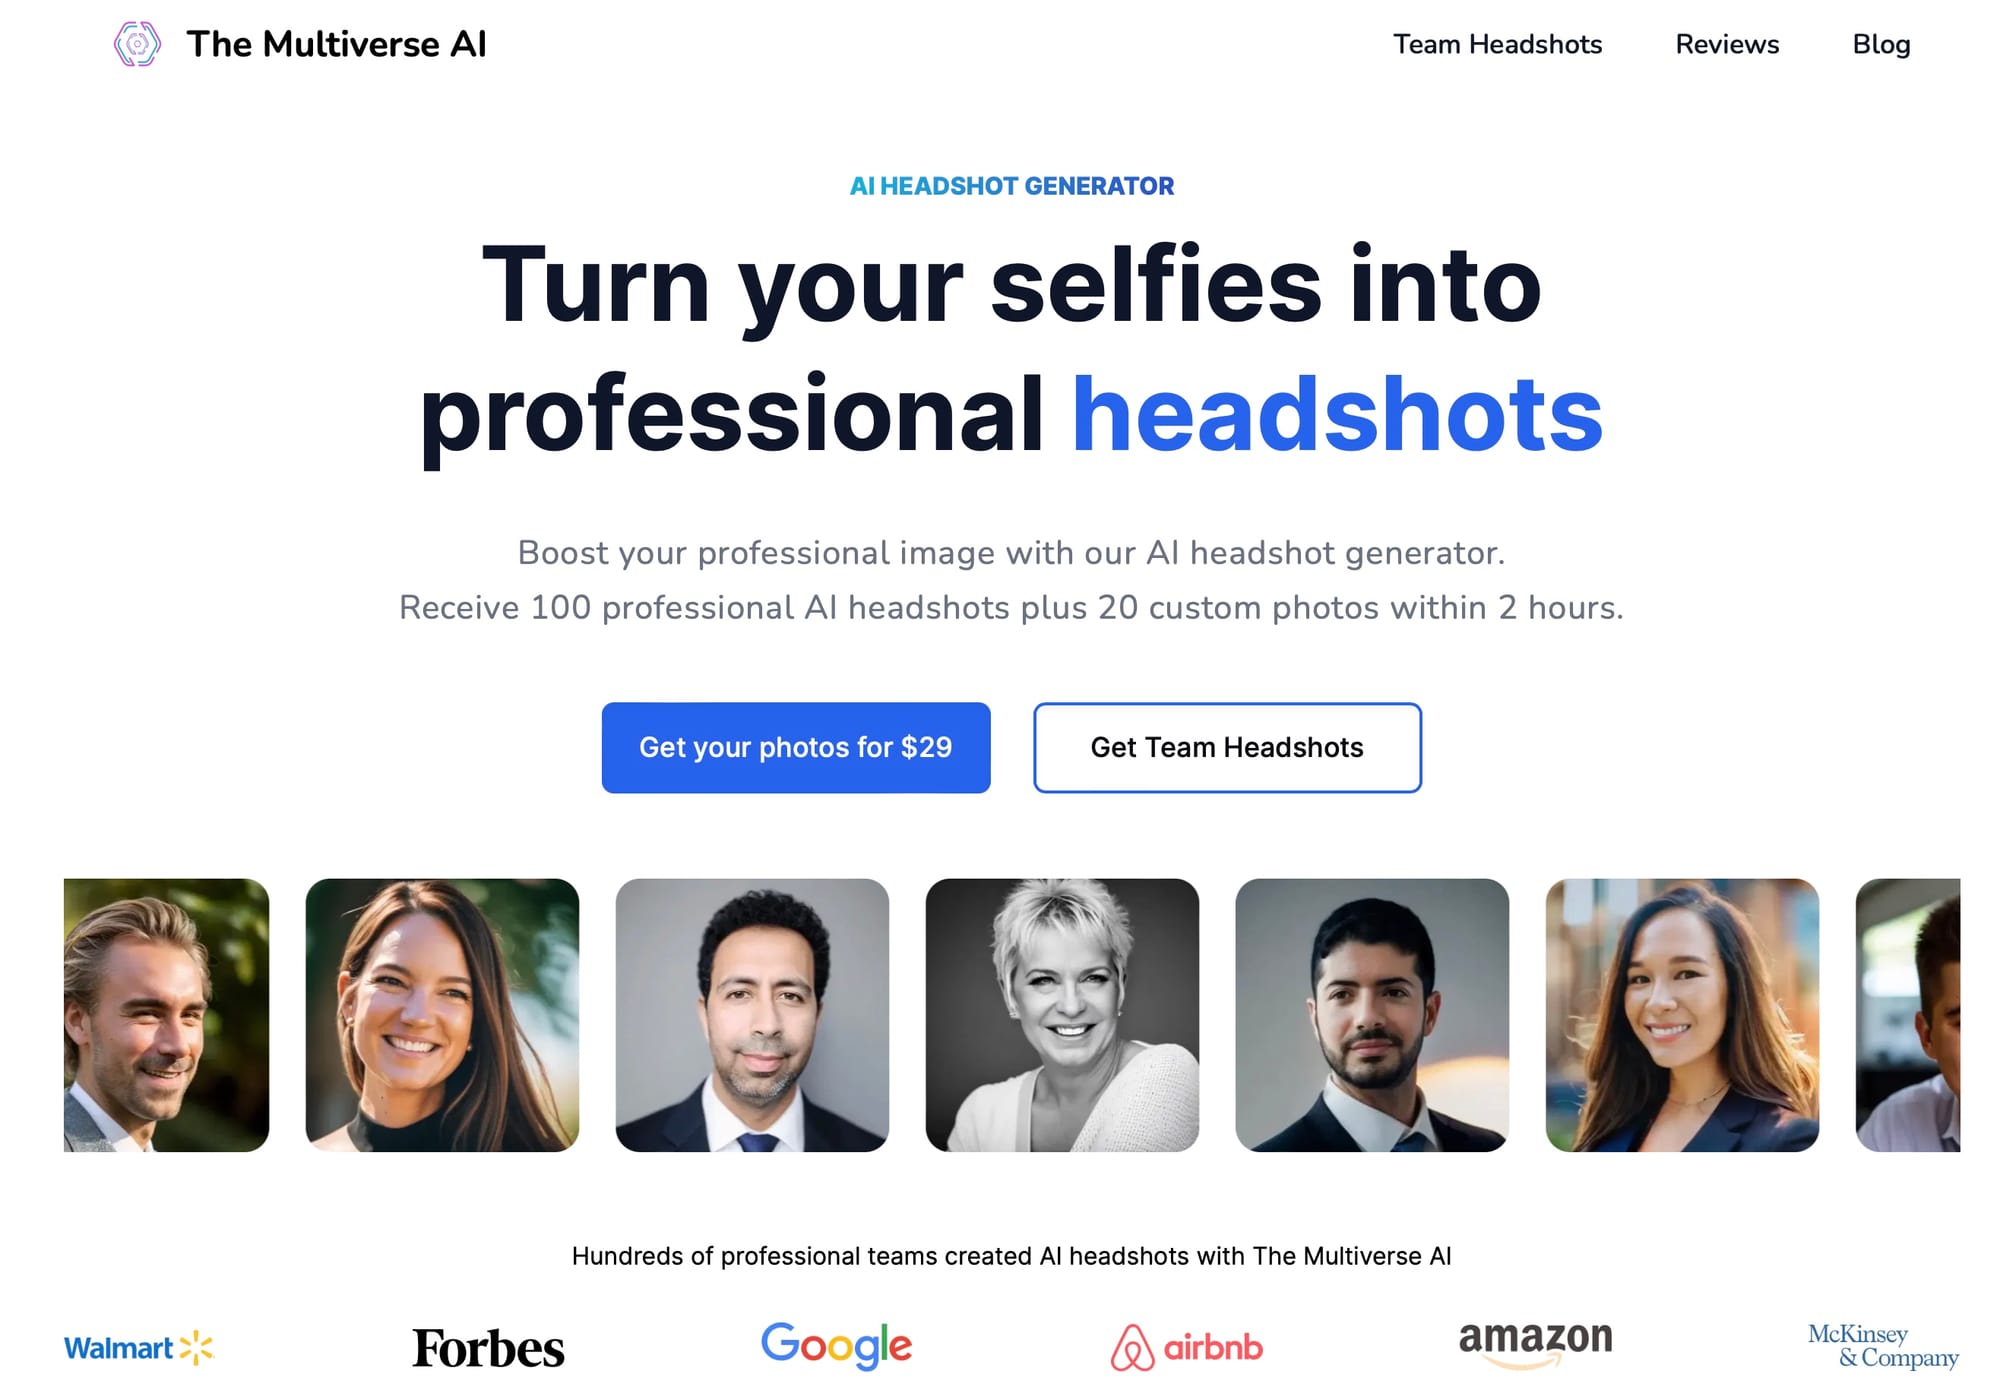Click the McKinsey & Company logo
Image resolution: width=2000 pixels, height=1394 pixels.
(x=1883, y=1346)
